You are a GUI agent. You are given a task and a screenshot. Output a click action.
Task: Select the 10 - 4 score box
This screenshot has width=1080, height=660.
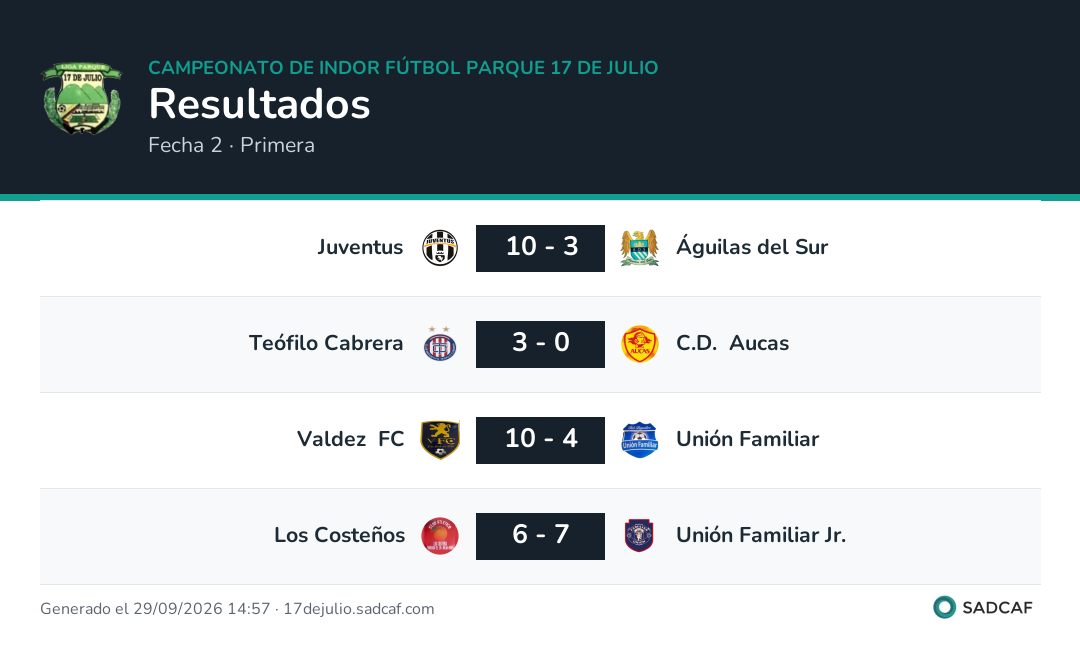pos(540,440)
